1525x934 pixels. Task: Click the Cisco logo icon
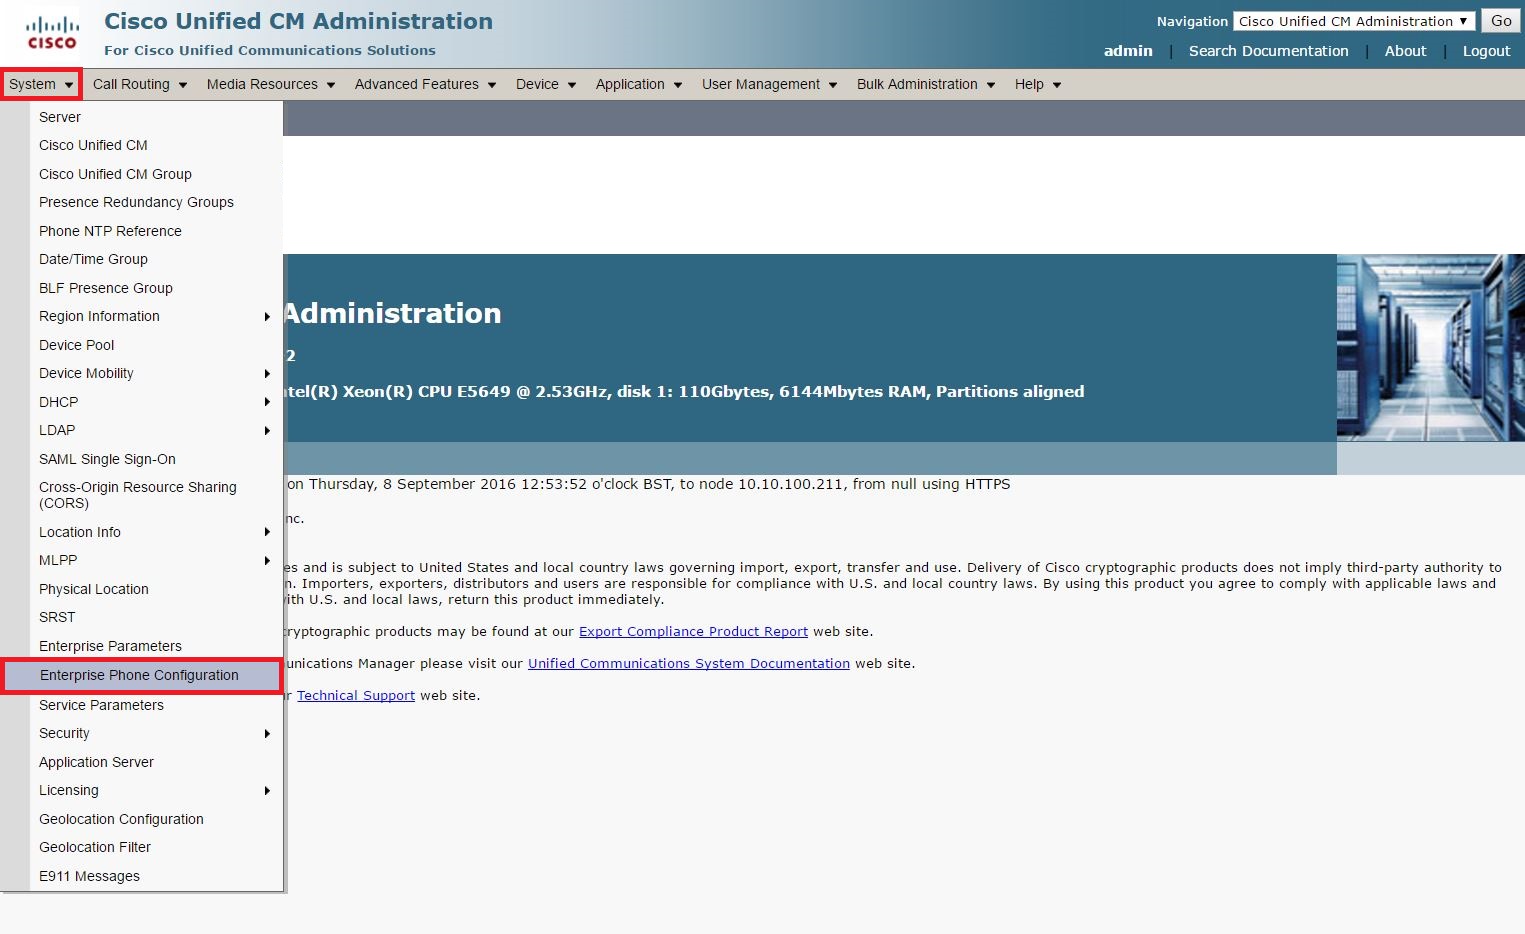point(52,33)
